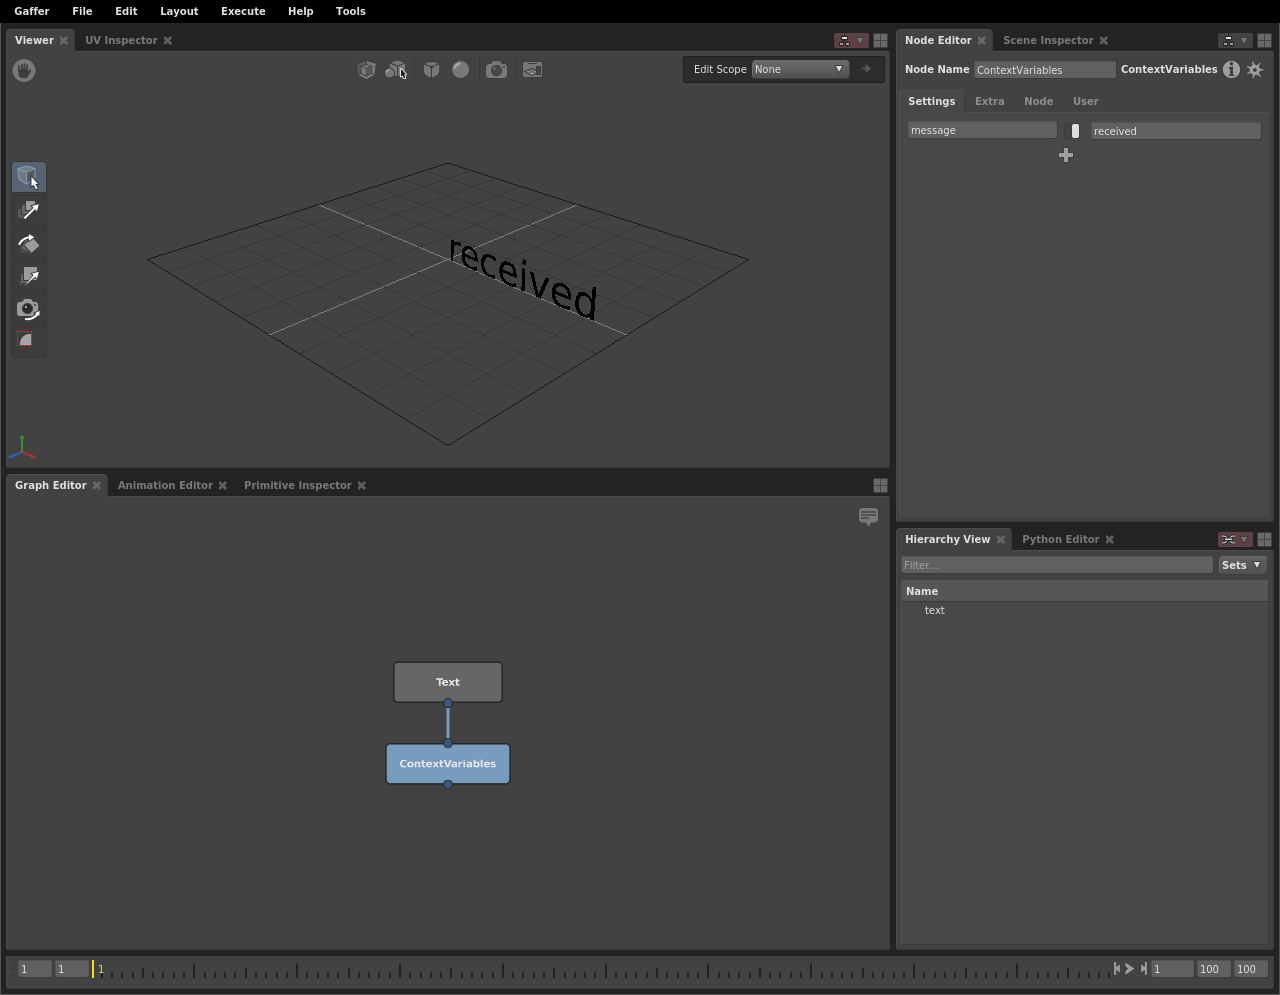Toggle the message variable enable switch
1280x995 pixels.
coord(1075,131)
